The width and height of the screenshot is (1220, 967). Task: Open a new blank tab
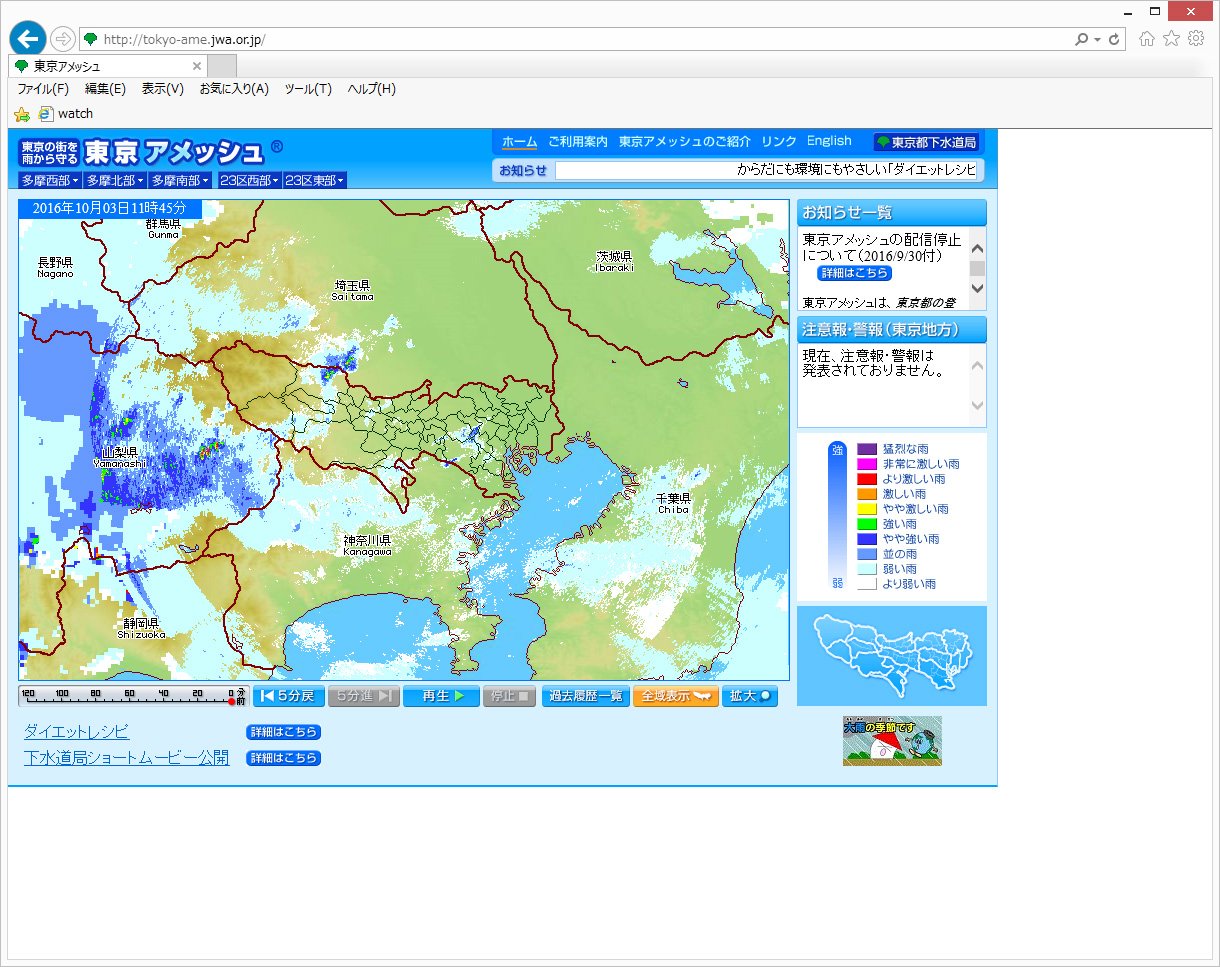point(222,66)
